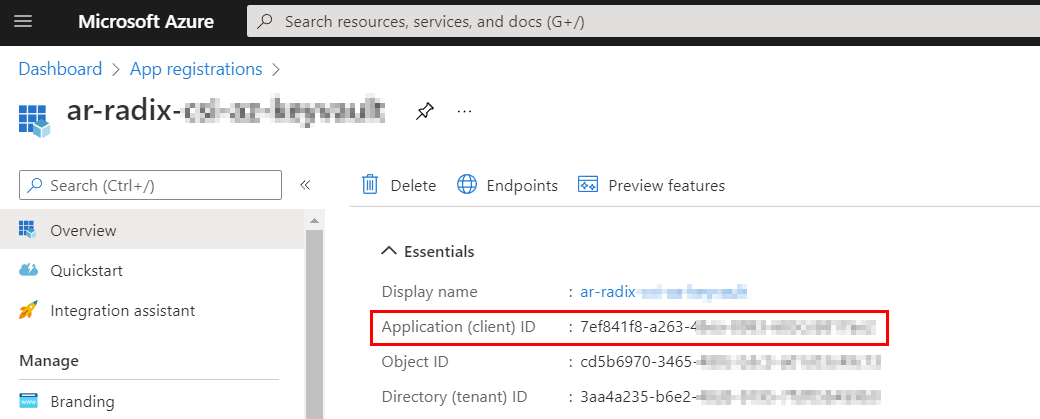This screenshot has height=419, width=1040.
Task: Click the Quickstart cloud icon
Action: coord(29,270)
